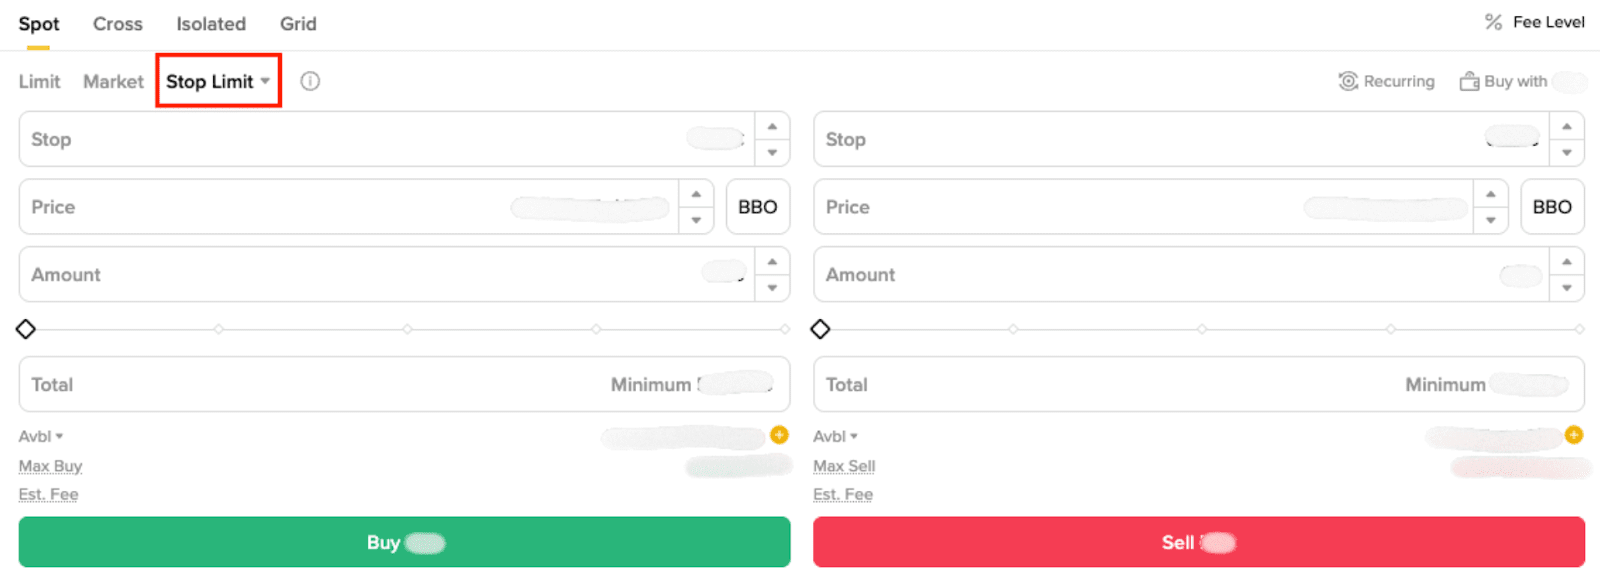The width and height of the screenshot is (1600, 577).
Task: Expand the Stop Limit order type dropdown
Action: 265,81
